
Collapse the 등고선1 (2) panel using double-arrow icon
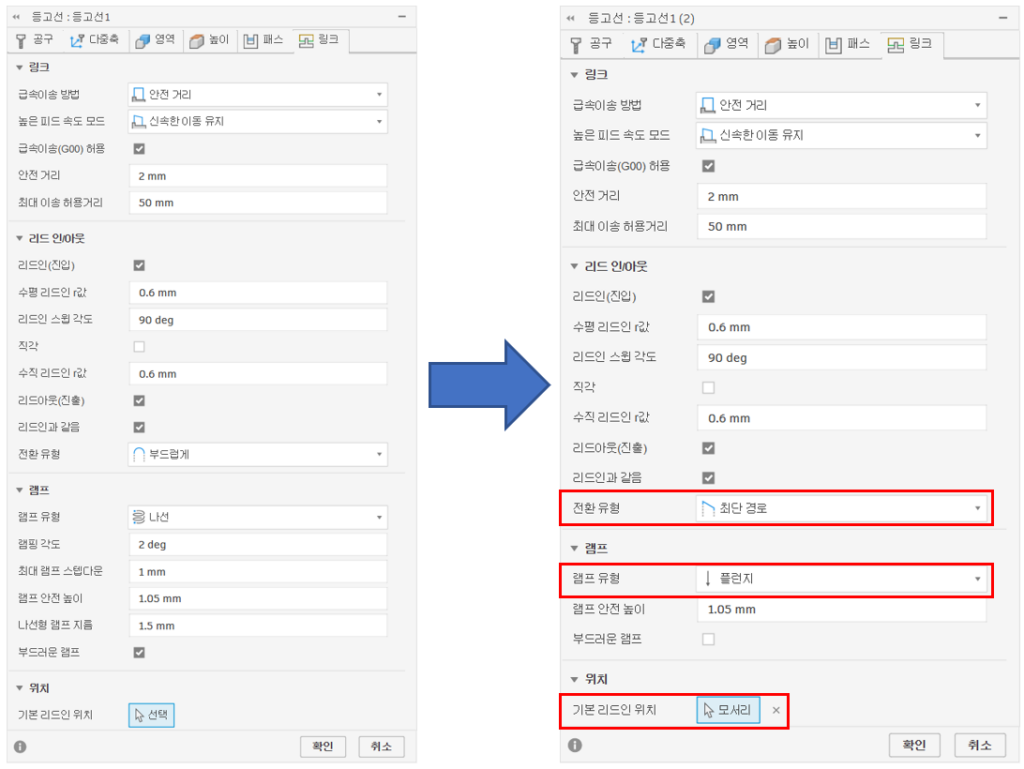[x=570, y=19]
